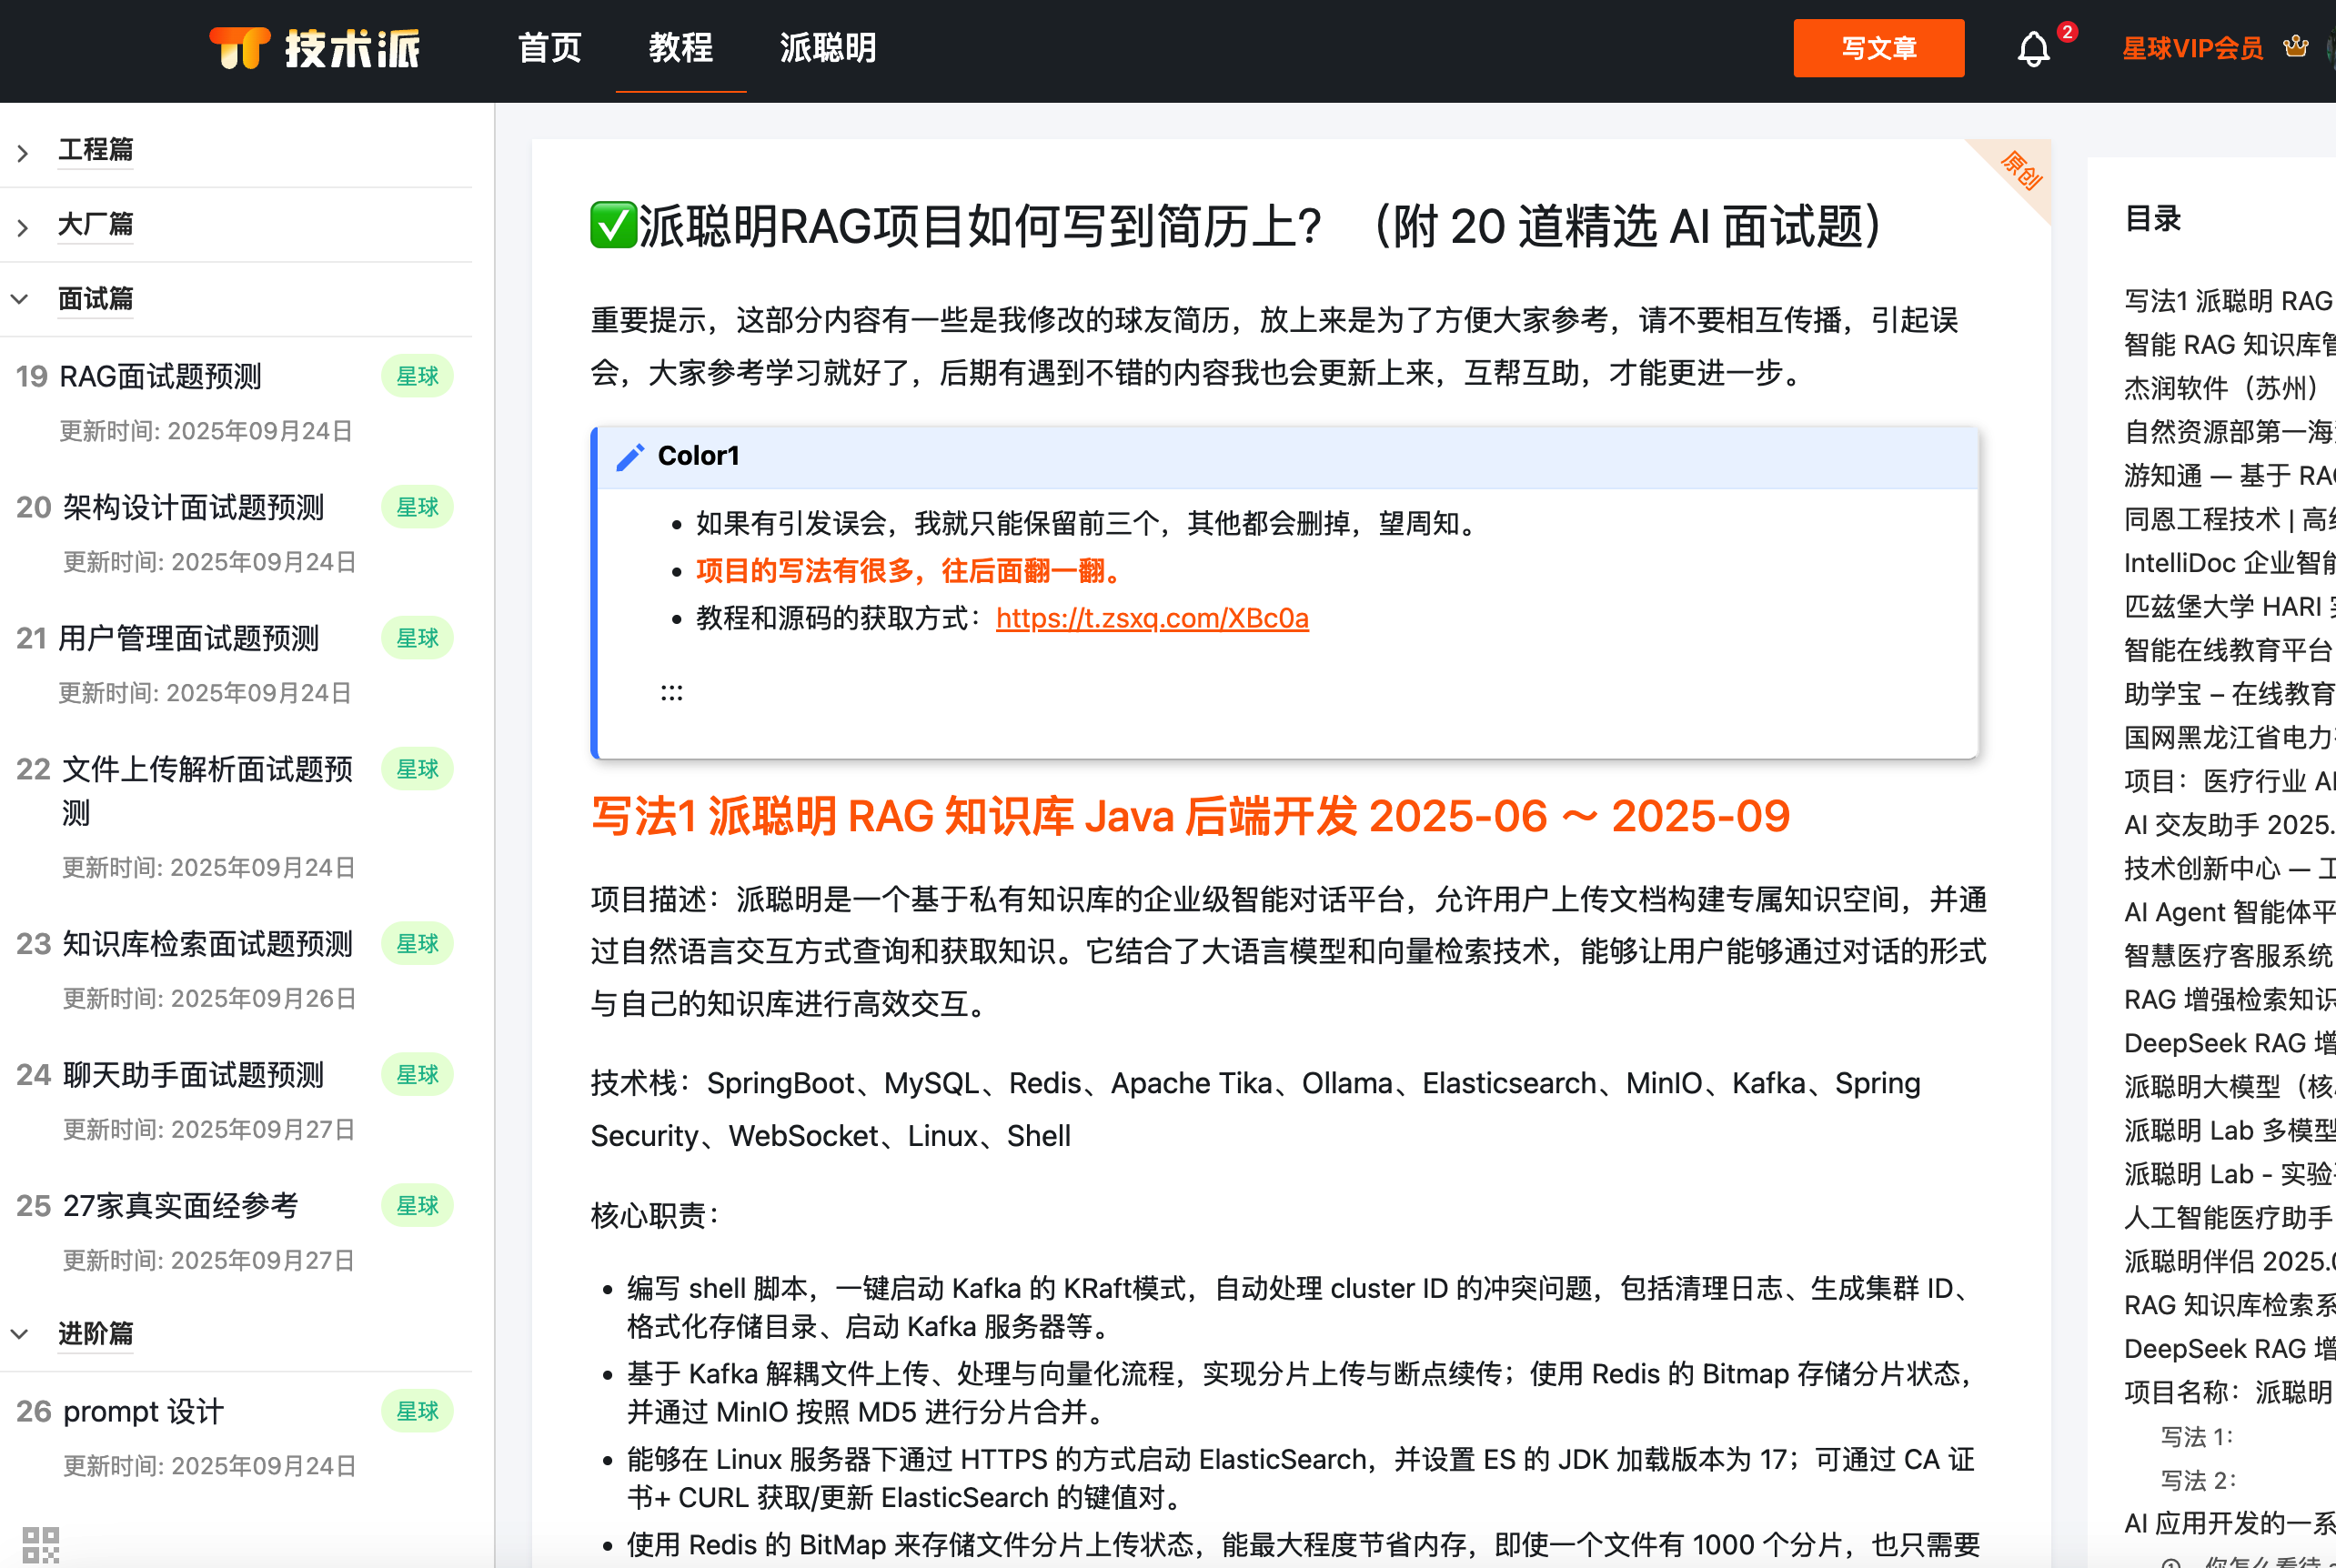Click the 星球VIP会员 label
Viewport: 2336px width, 1568px height.
[x=2192, y=48]
